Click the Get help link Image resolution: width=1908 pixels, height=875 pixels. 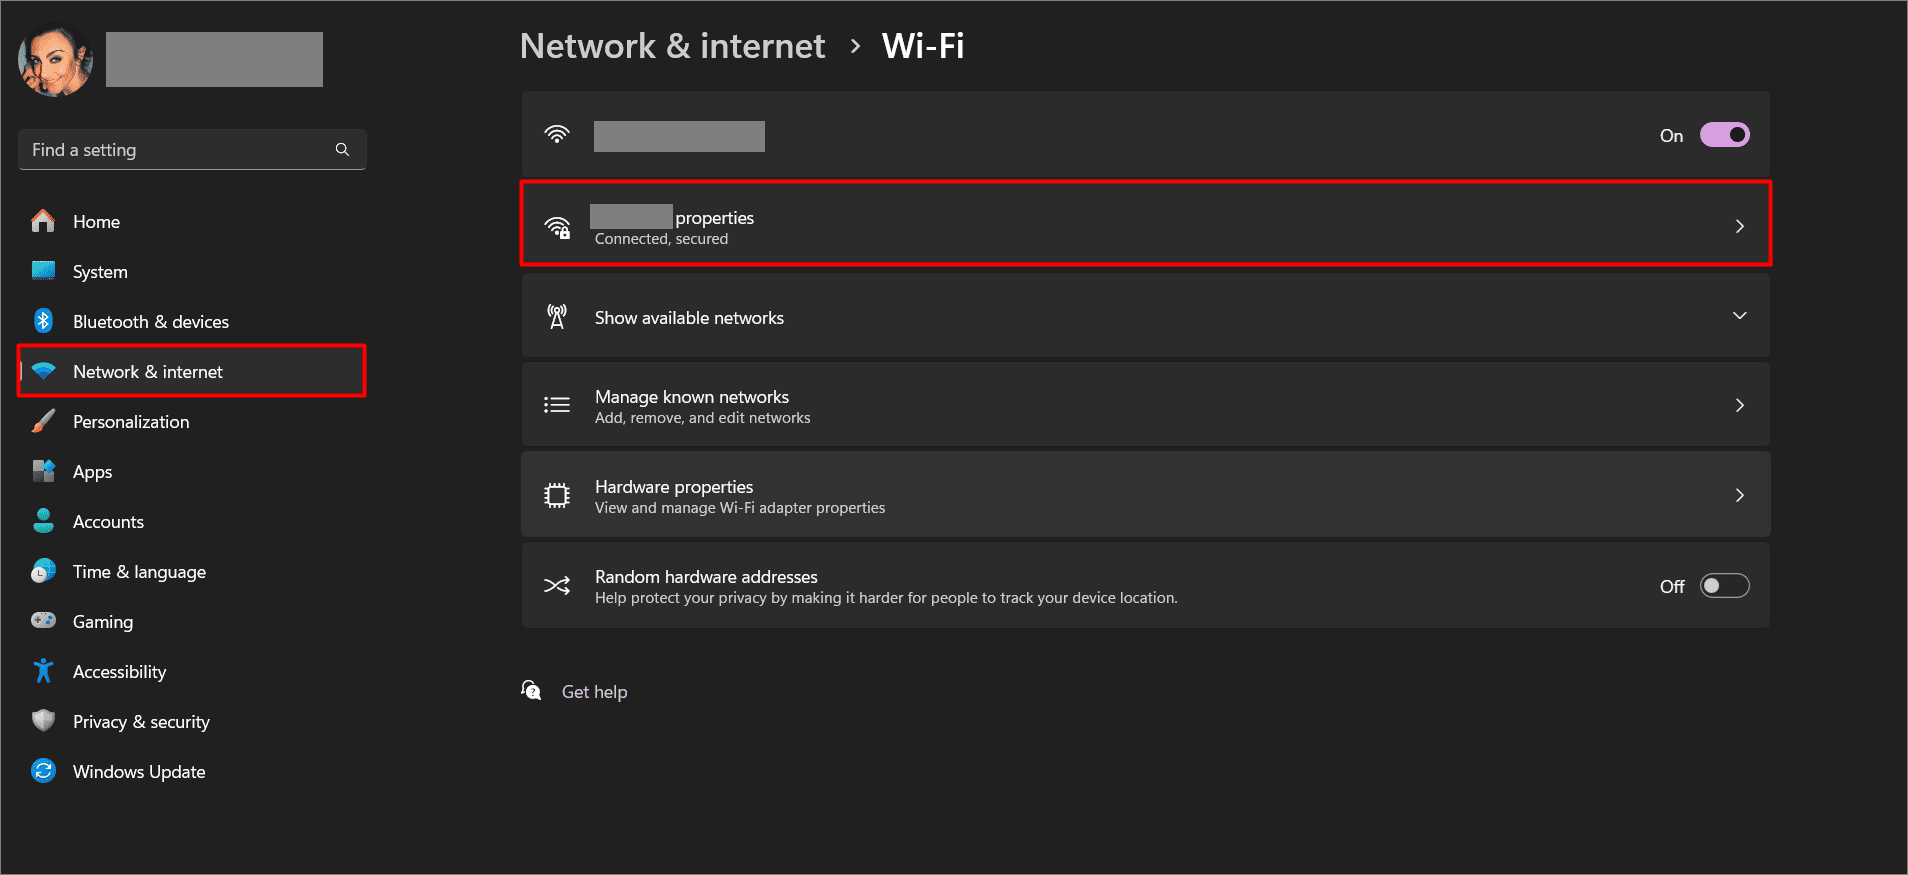[x=594, y=691]
